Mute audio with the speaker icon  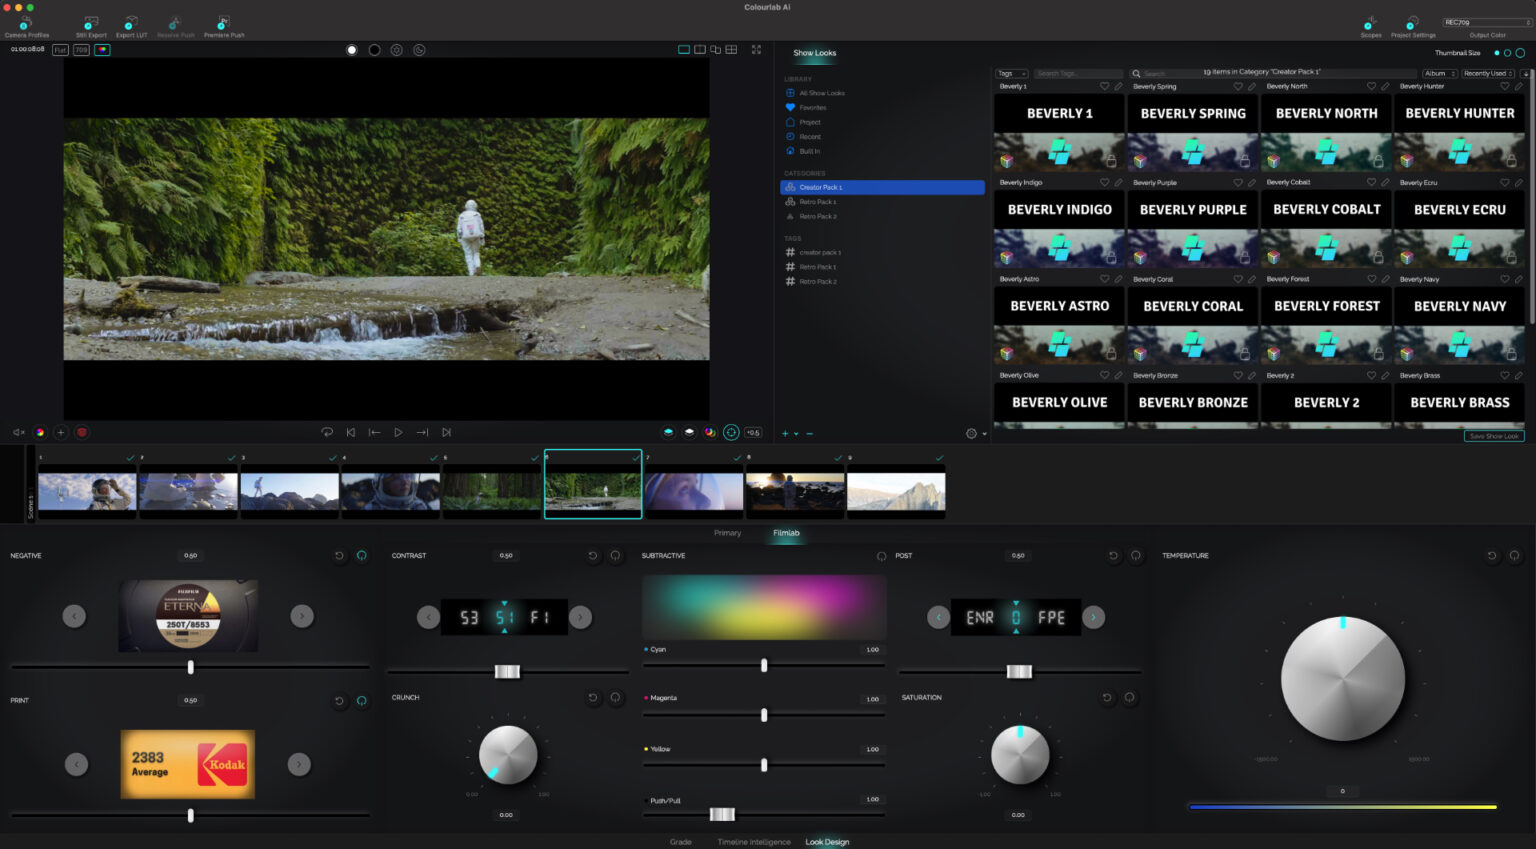coord(19,432)
